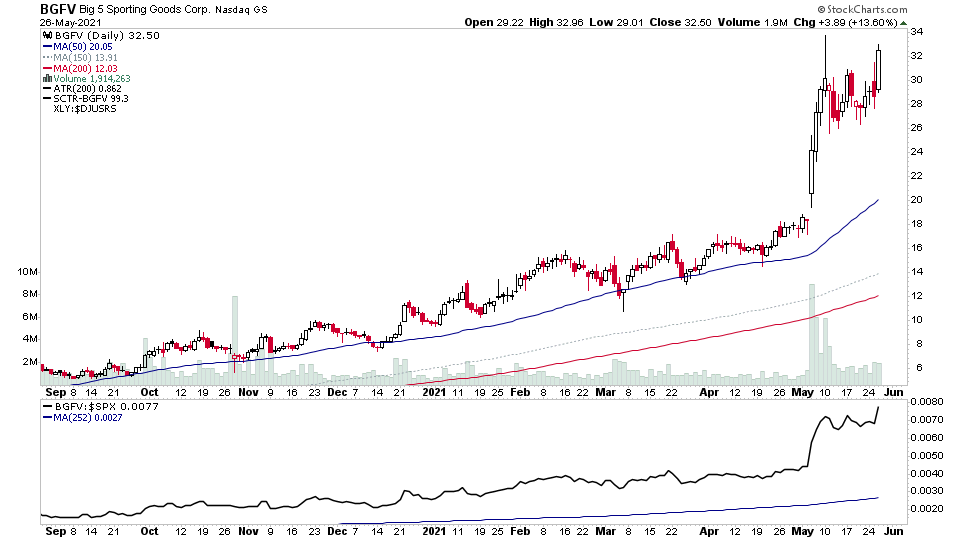Click the 20 price axis label
This screenshot has height=540, width=960.
917,200
